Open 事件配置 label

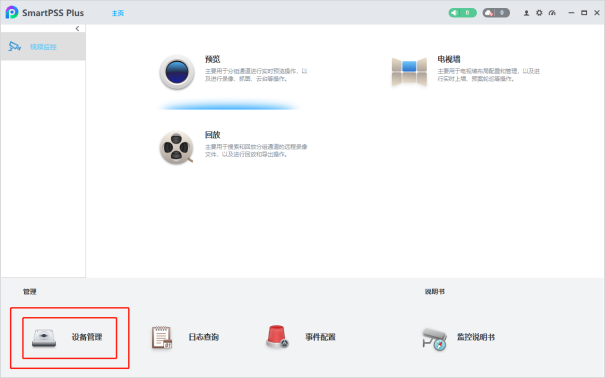pos(320,337)
